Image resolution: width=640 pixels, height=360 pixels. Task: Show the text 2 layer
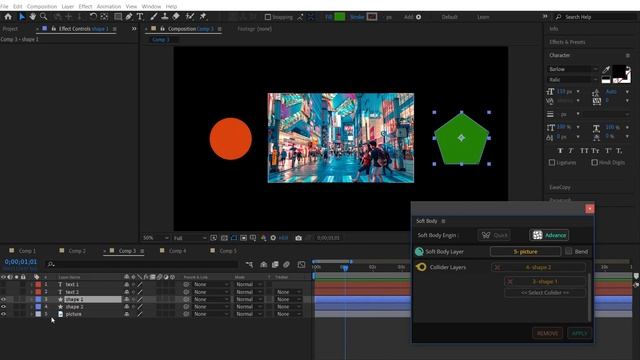(x=4, y=292)
